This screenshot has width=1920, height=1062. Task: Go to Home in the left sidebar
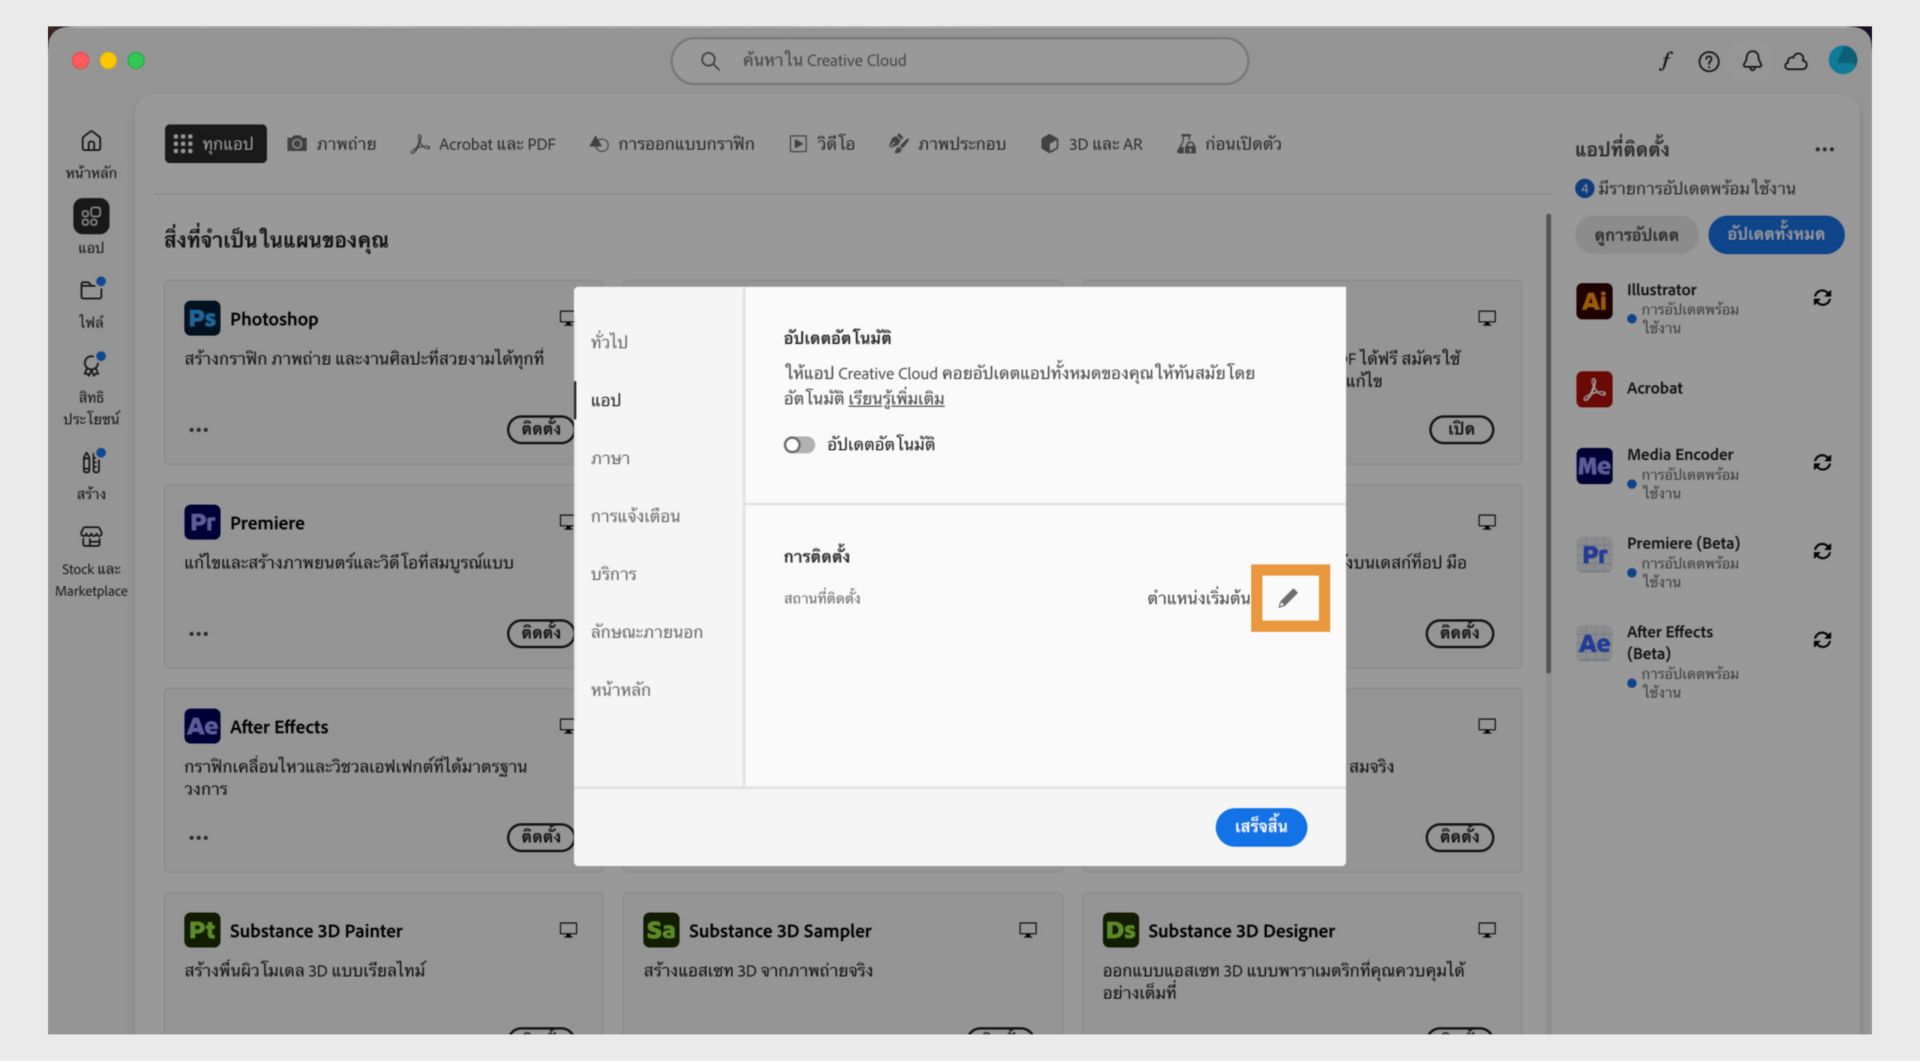[x=91, y=153]
